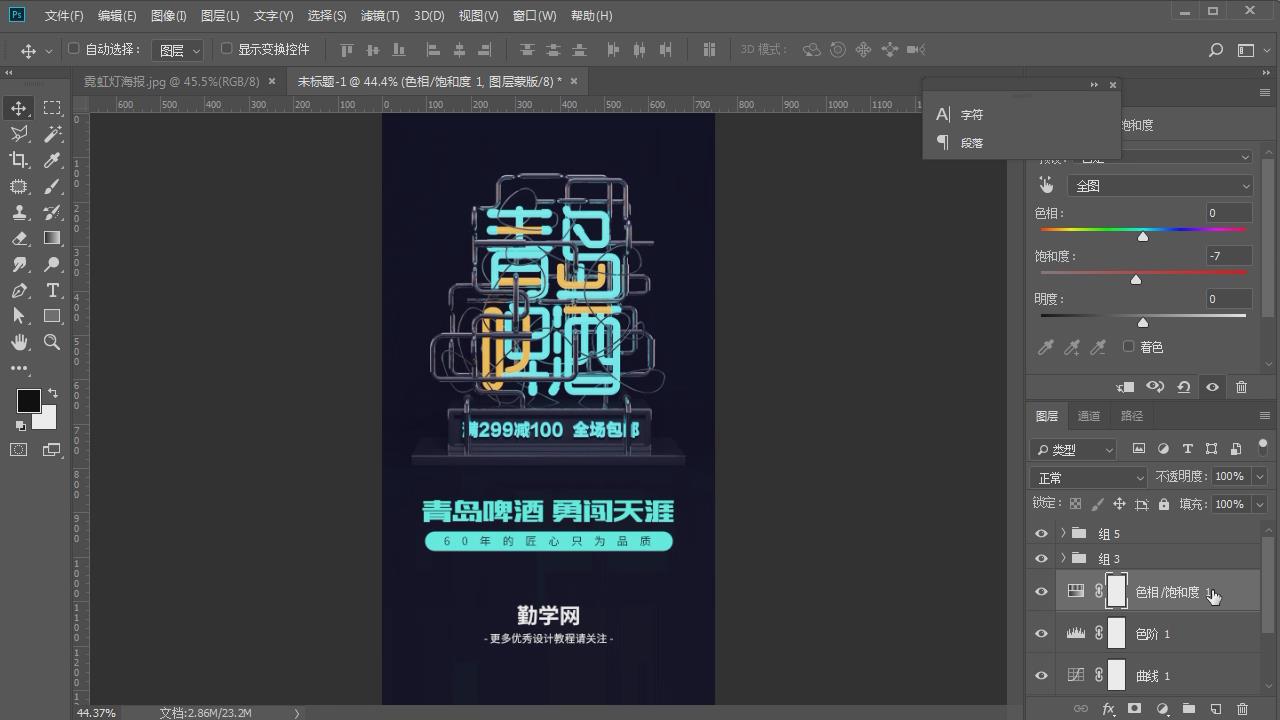The image size is (1280, 720).
Task: Enable the 着色 colorize checkbox
Action: tap(1128, 346)
